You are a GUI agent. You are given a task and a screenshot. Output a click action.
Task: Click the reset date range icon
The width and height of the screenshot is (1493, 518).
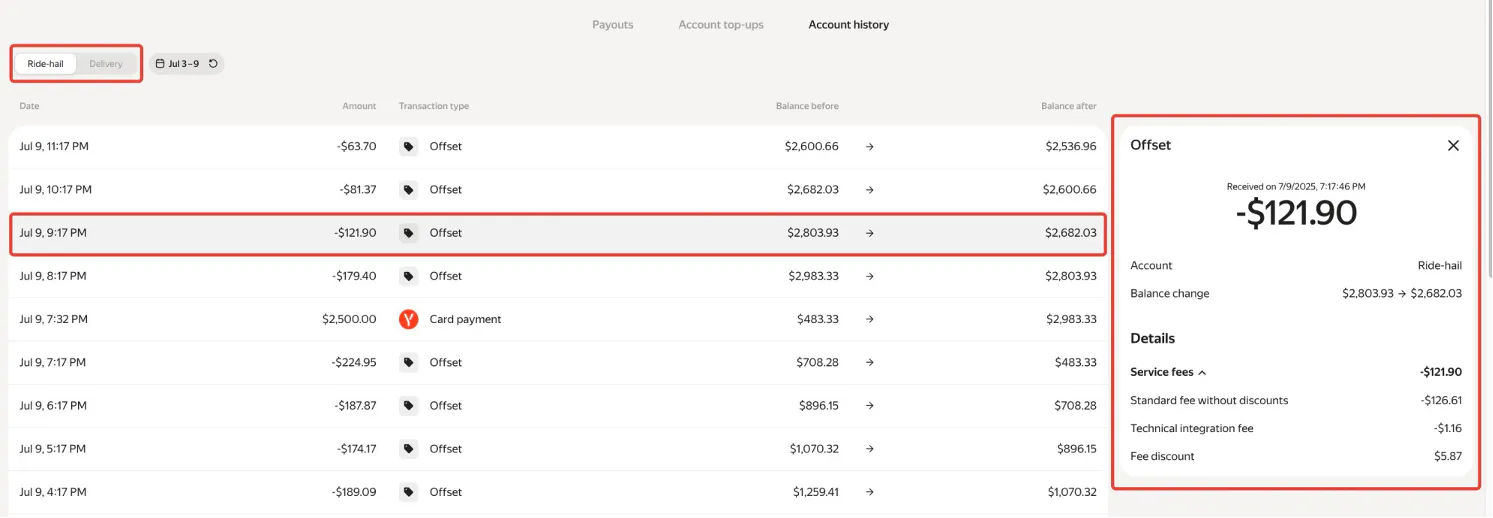(x=213, y=64)
